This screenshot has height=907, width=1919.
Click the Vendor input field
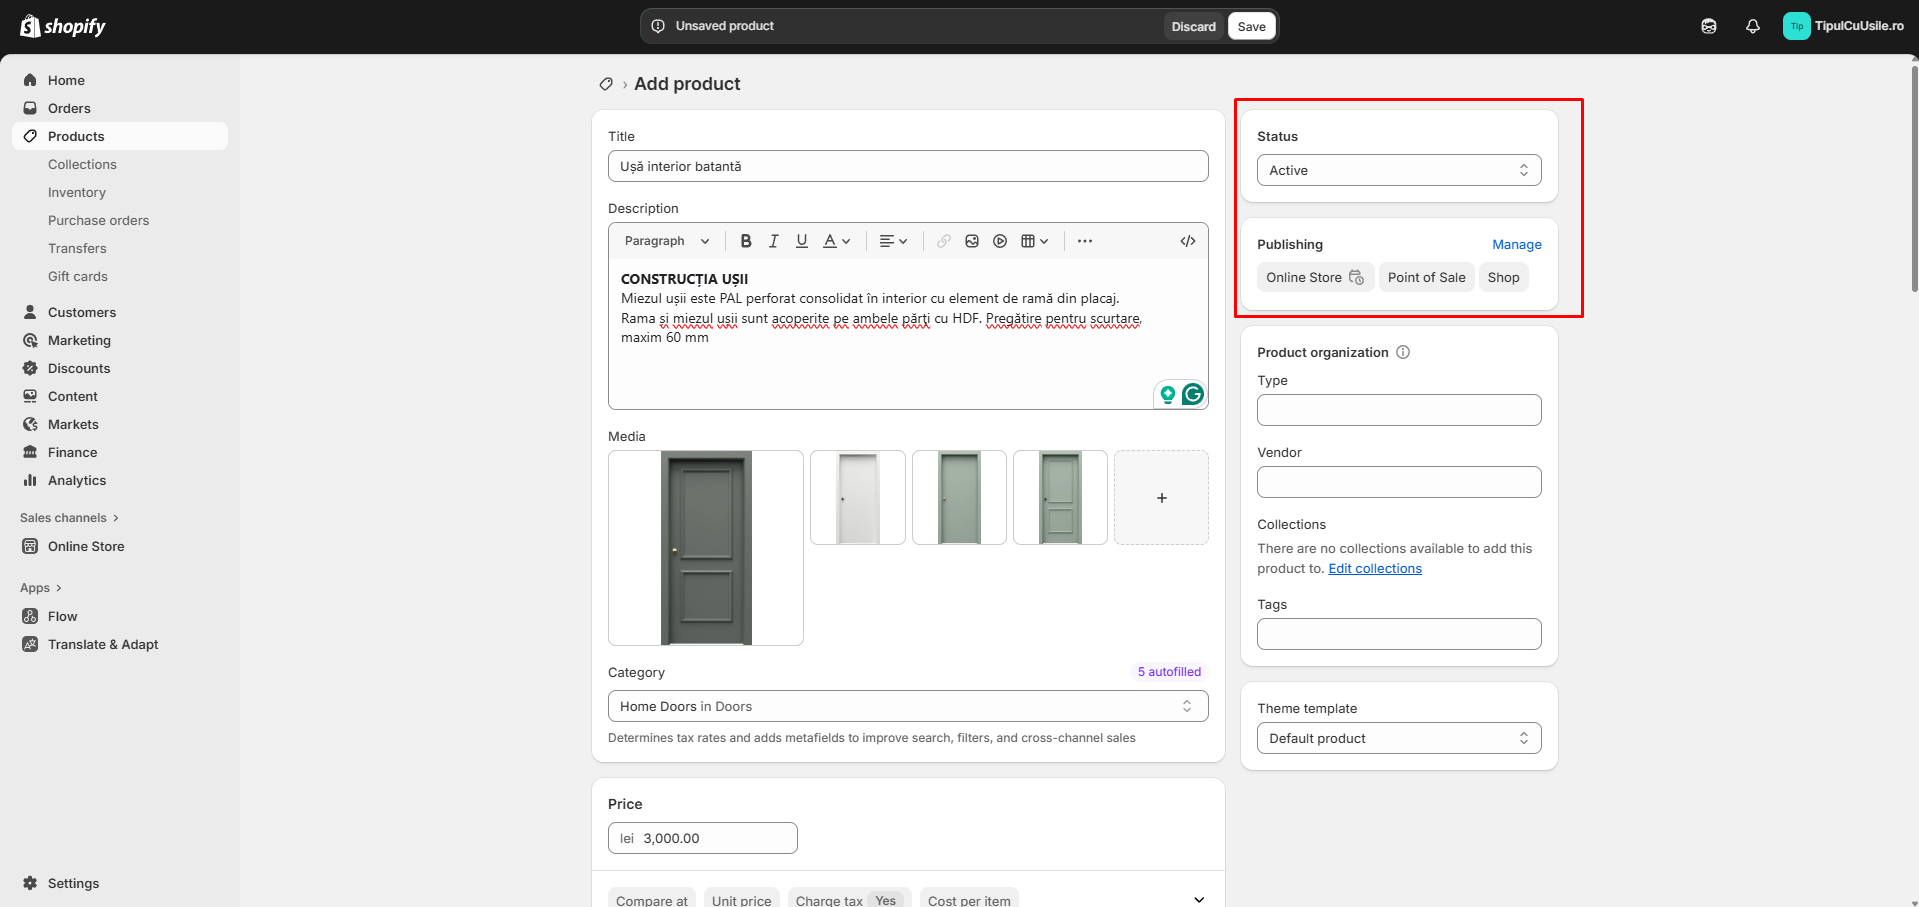point(1398,482)
